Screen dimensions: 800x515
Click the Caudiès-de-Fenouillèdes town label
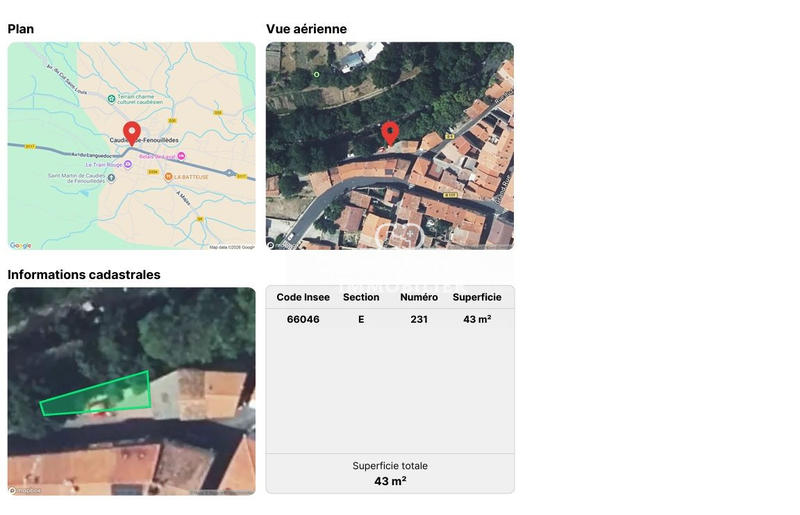click(152, 140)
